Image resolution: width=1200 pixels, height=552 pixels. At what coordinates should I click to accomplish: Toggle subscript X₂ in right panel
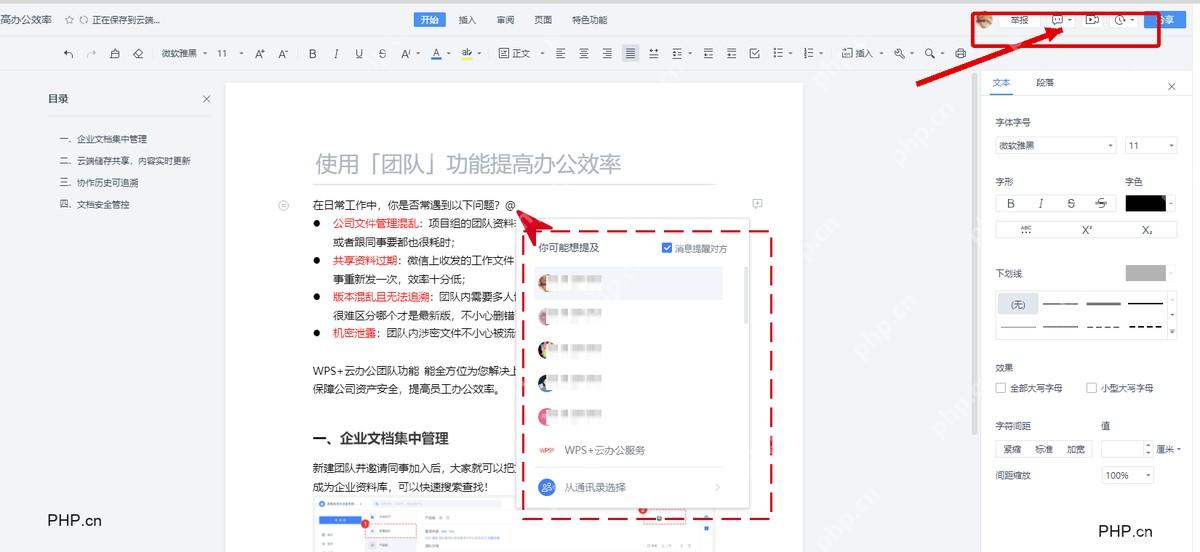(1146, 230)
